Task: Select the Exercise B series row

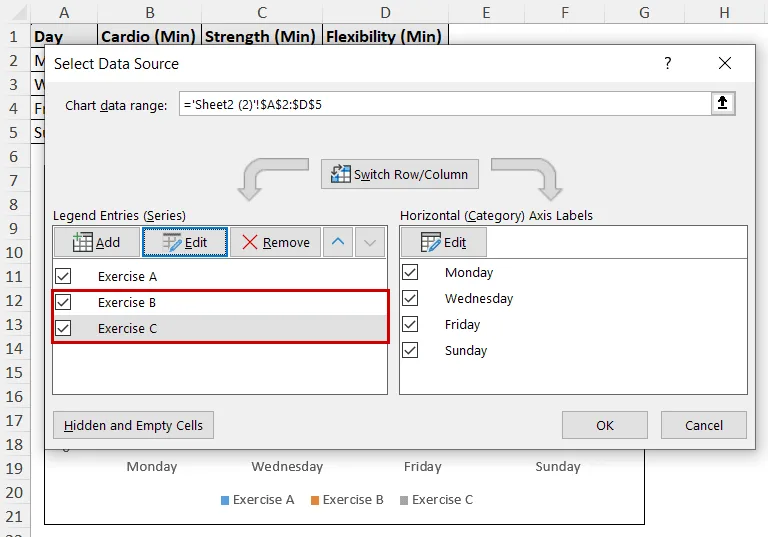Action: [x=220, y=302]
